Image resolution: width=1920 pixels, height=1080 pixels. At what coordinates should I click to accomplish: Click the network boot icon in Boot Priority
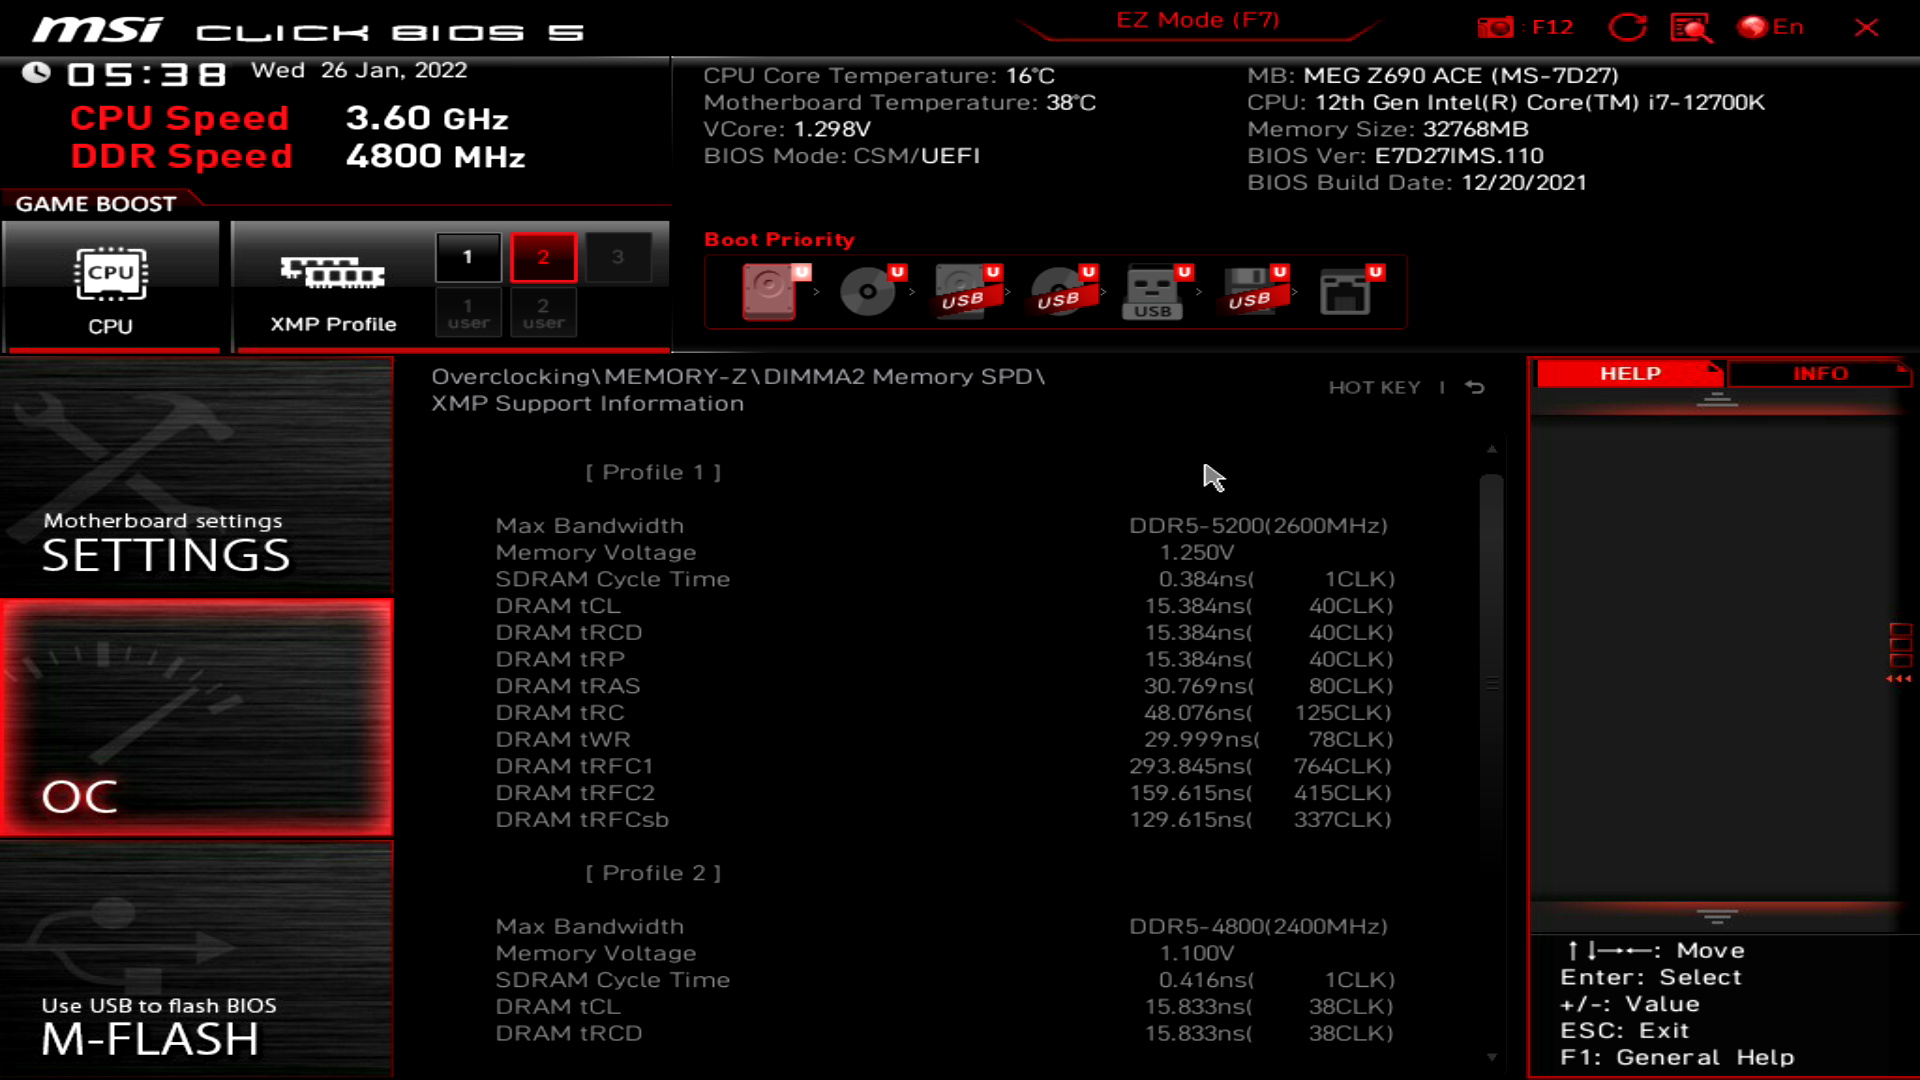point(1347,291)
